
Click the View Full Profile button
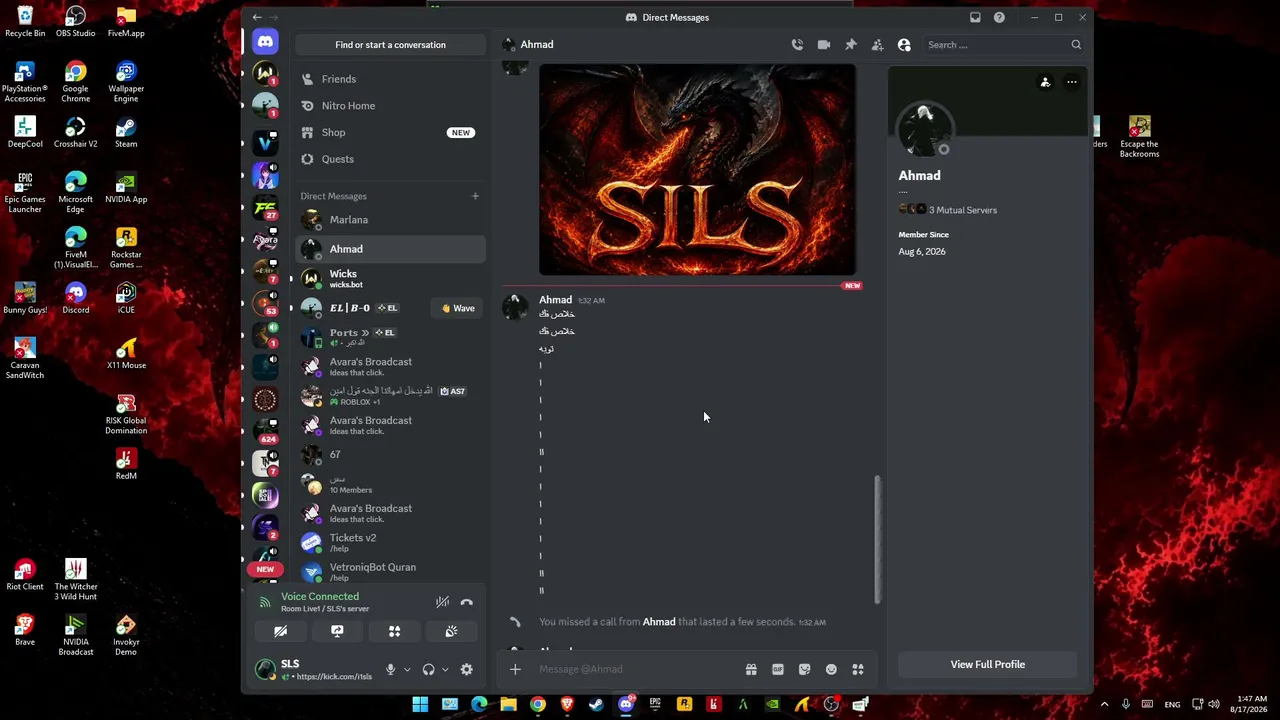pyautogui.click(x=988, y=665)
